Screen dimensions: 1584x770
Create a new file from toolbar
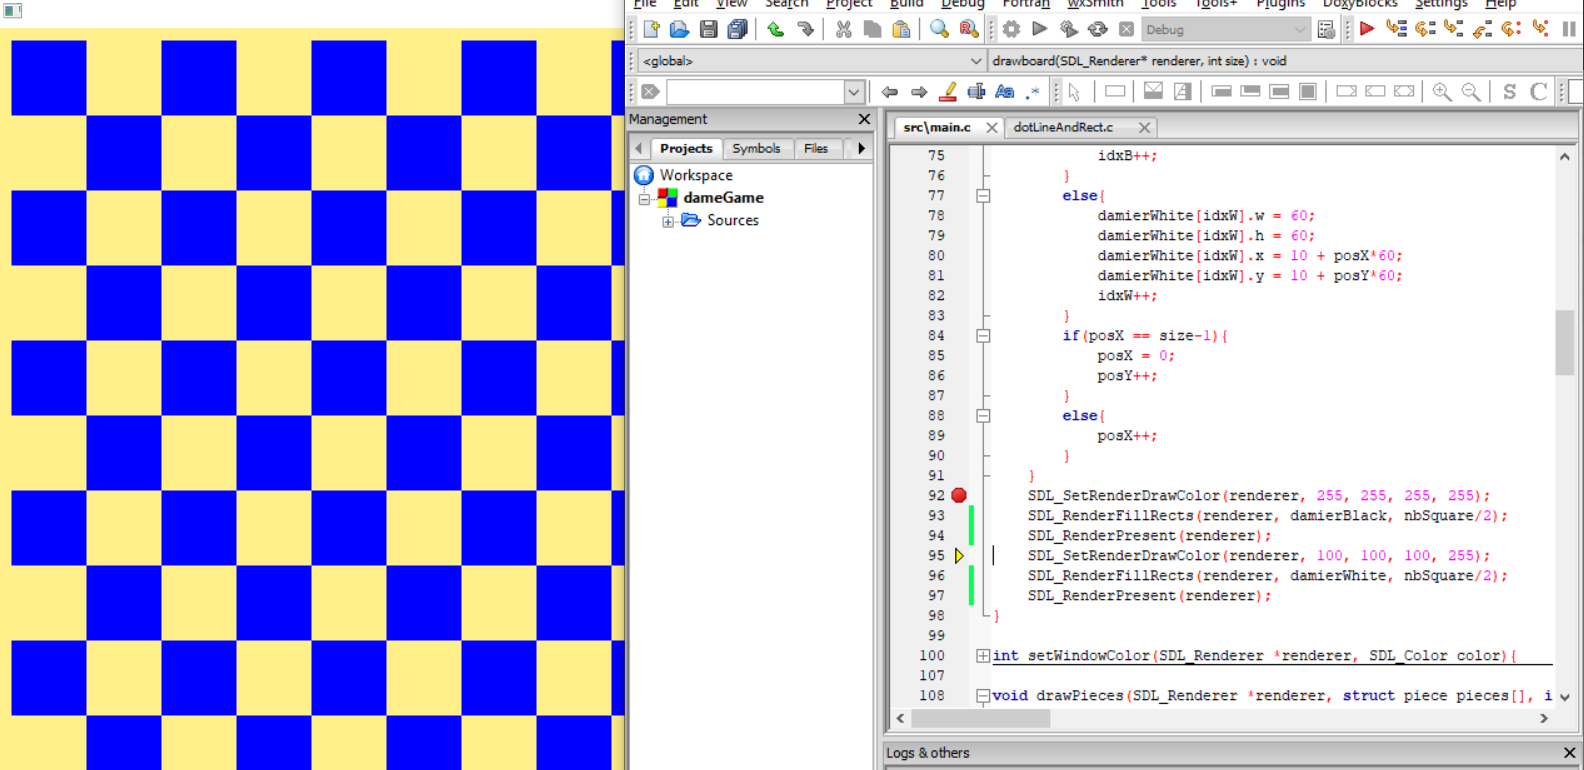651,30
